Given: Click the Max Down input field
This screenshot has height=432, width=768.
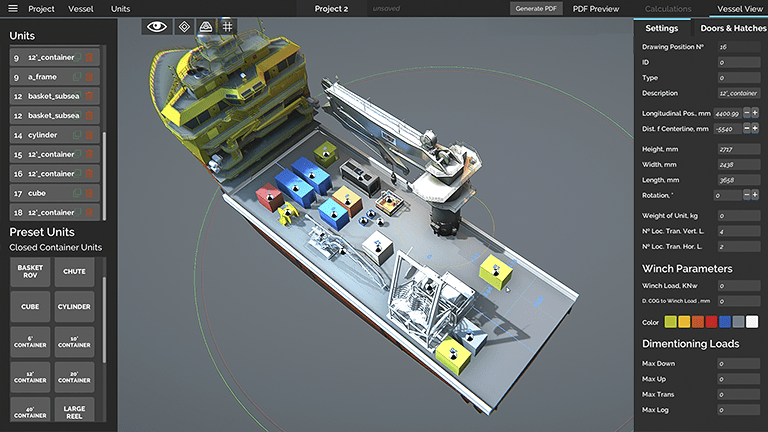Looking at the screenshot, I should pos(739,363).
